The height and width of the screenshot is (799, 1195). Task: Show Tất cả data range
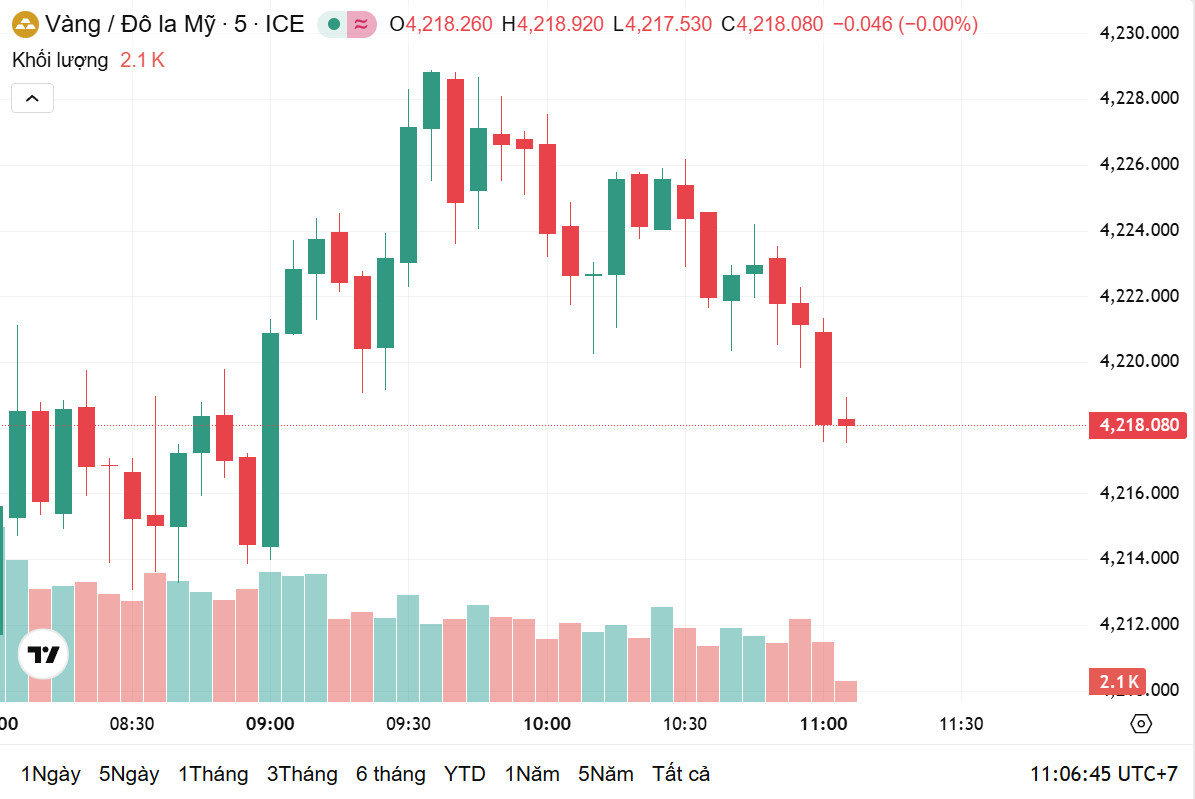(681, 774)
